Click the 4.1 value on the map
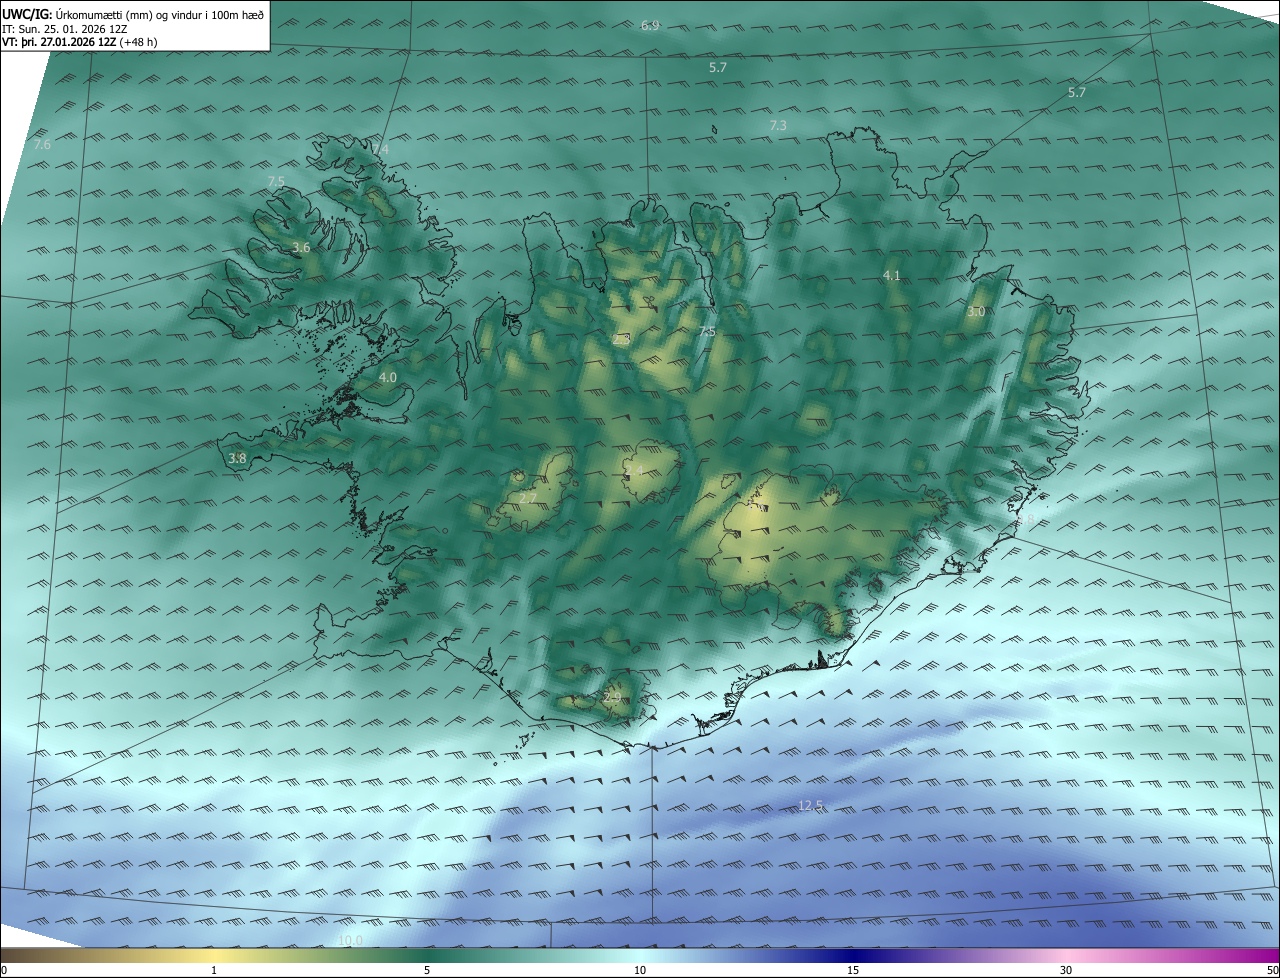 click(892, 275)
